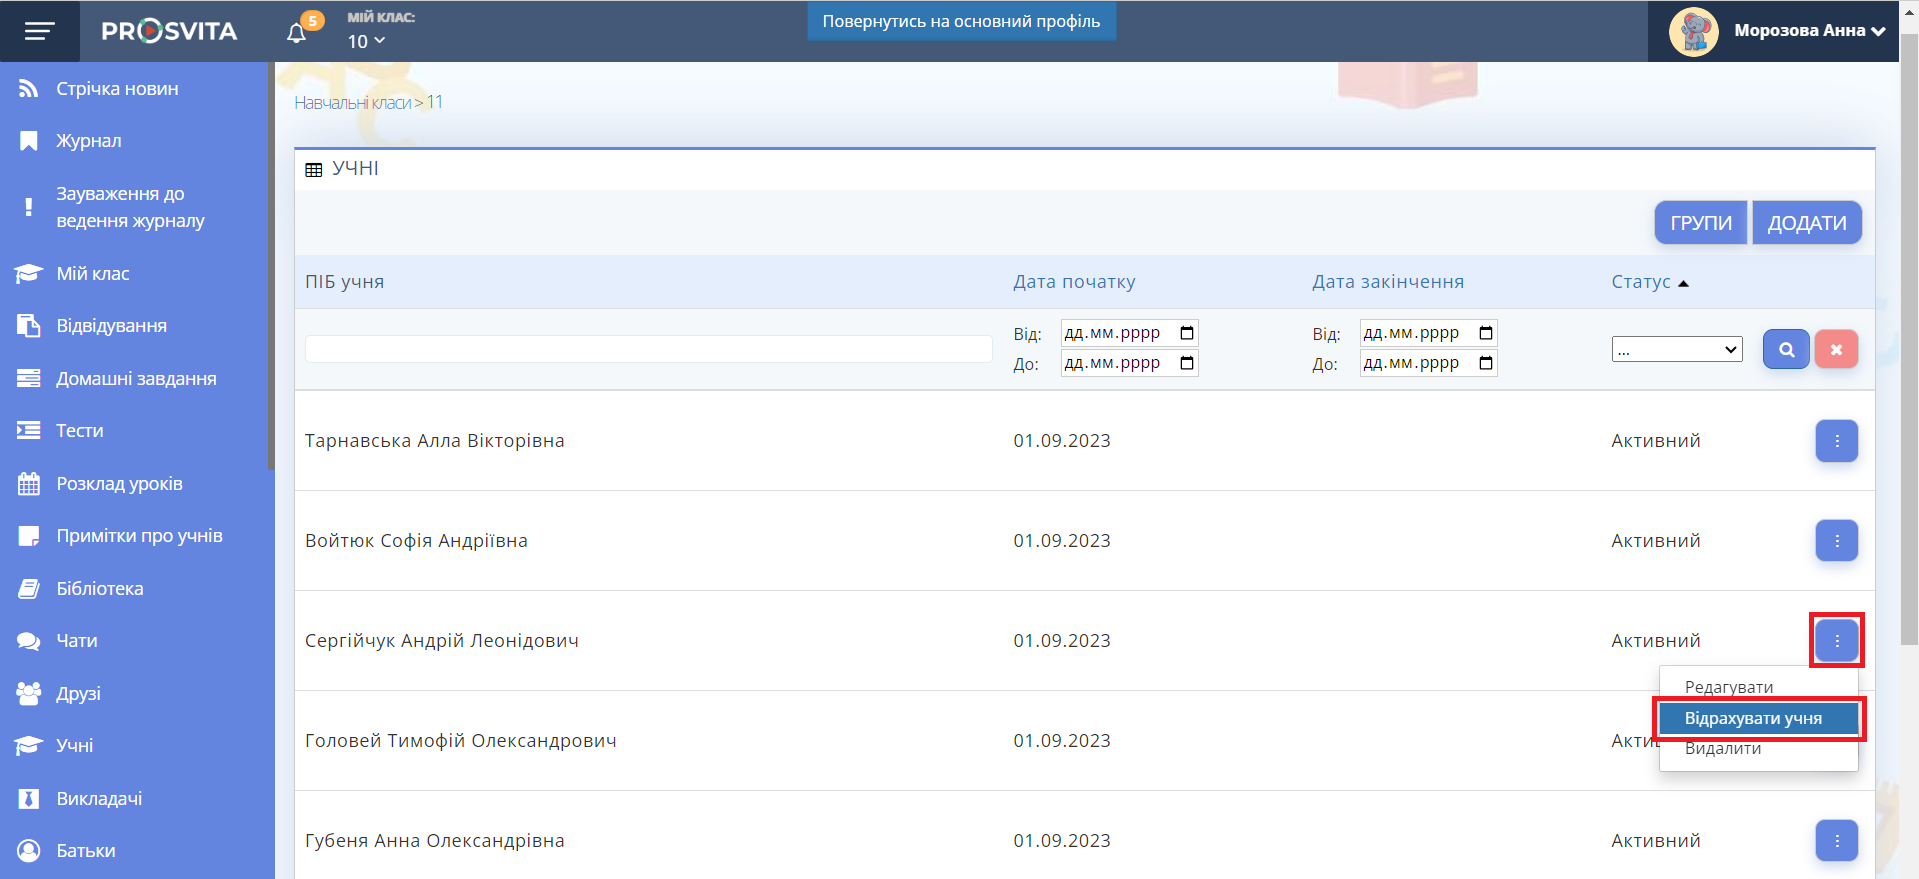Expand the Мій клас 10 class selector

366,41
